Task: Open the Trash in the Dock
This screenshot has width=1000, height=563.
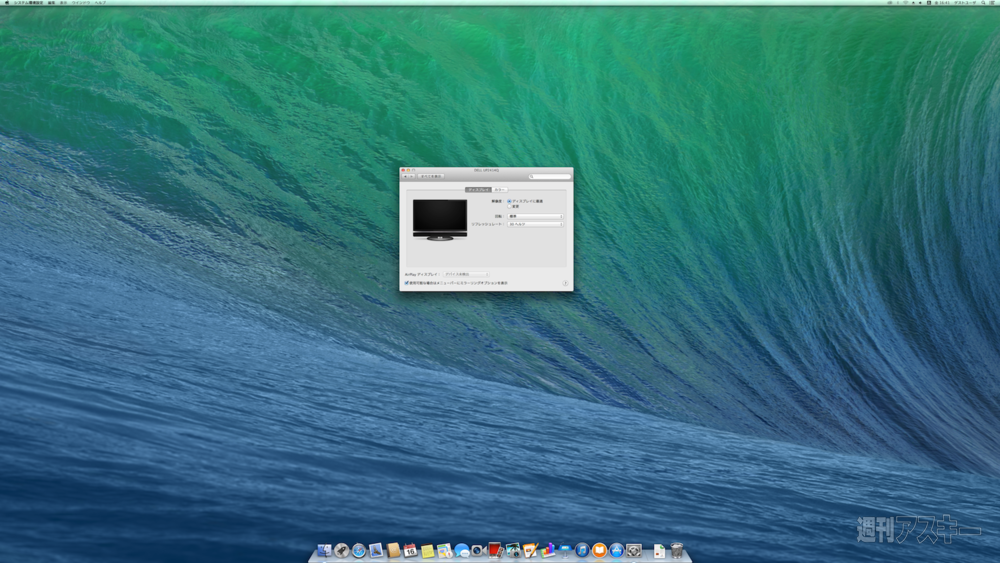Action: click(x=677, y=551)
